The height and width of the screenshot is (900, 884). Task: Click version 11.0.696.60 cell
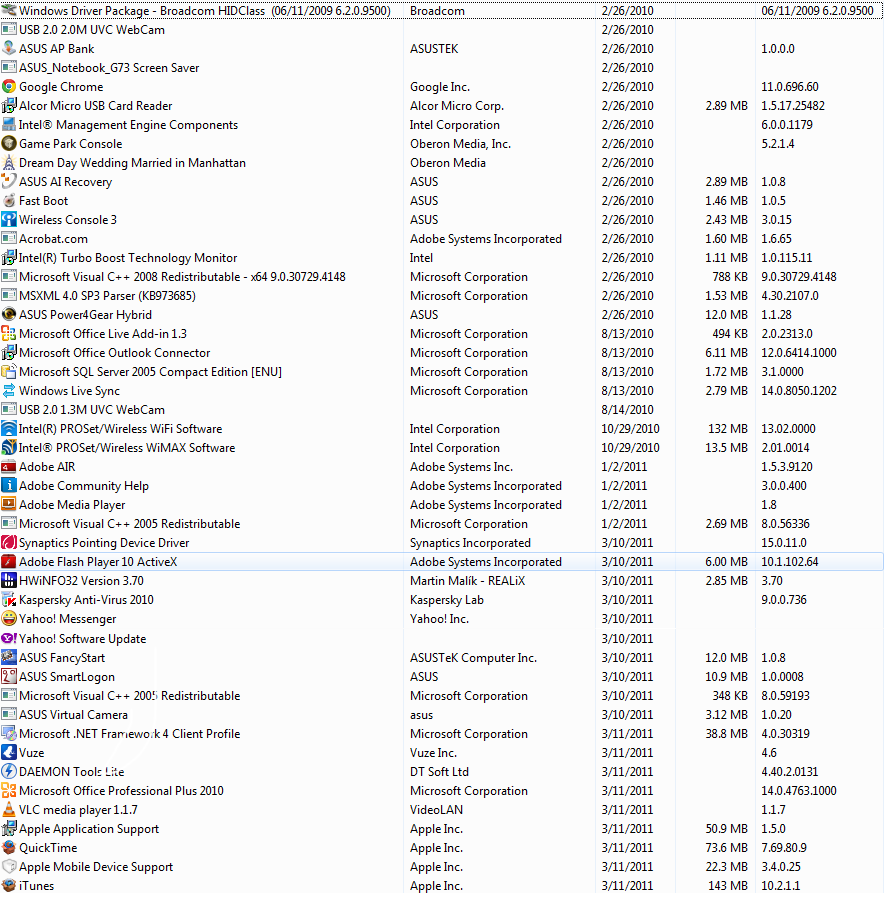(790, 87)
